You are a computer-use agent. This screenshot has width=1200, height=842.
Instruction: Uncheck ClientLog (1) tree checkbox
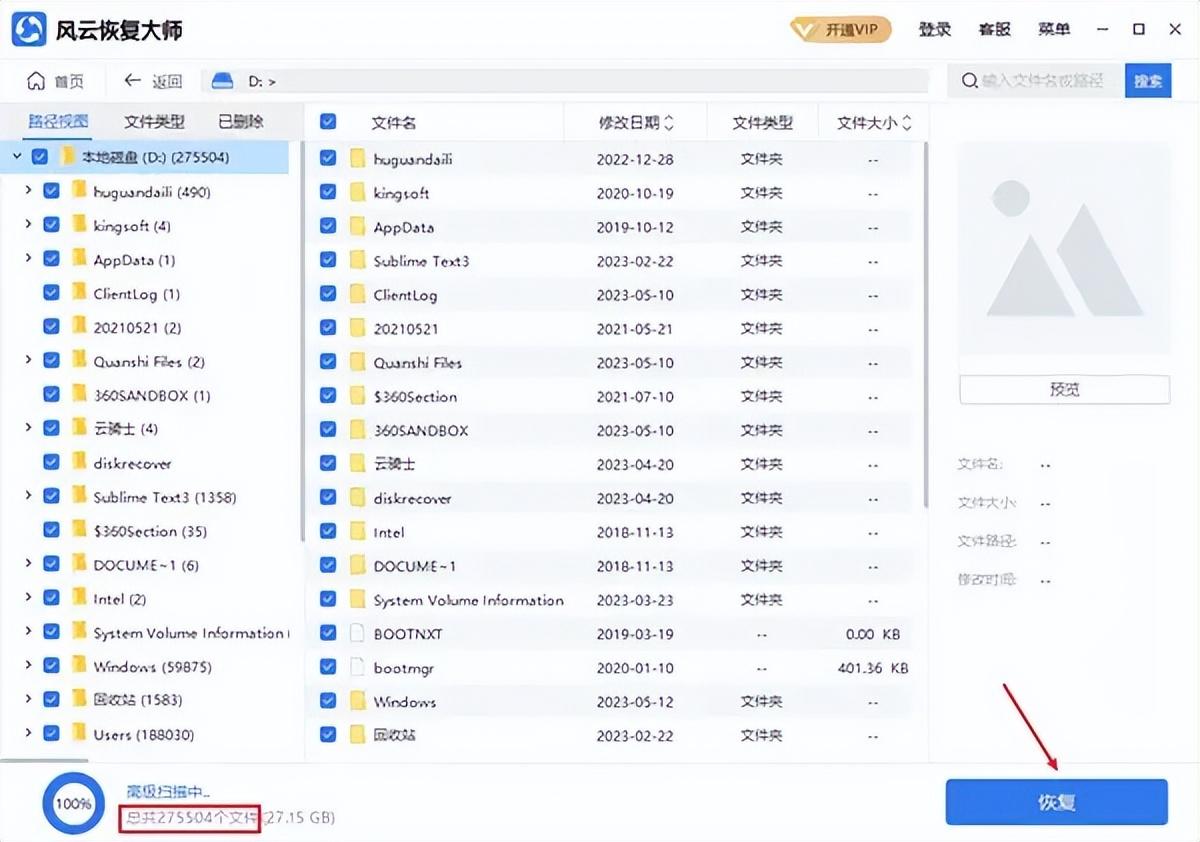[52, 293]
